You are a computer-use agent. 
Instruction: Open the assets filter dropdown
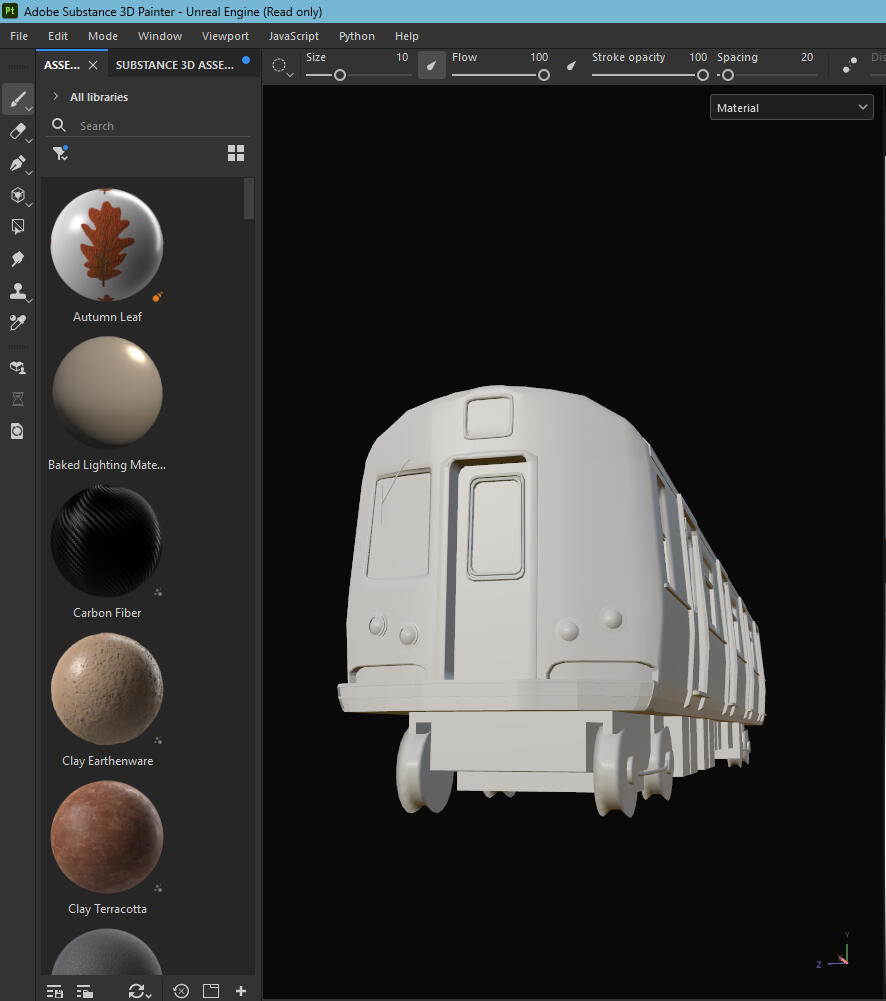[x=60, y=153]
